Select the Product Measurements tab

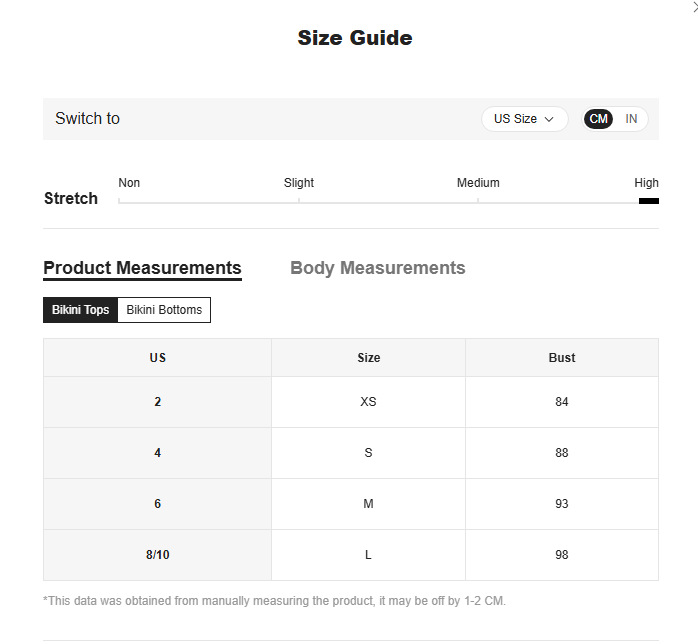click(142, 268)
